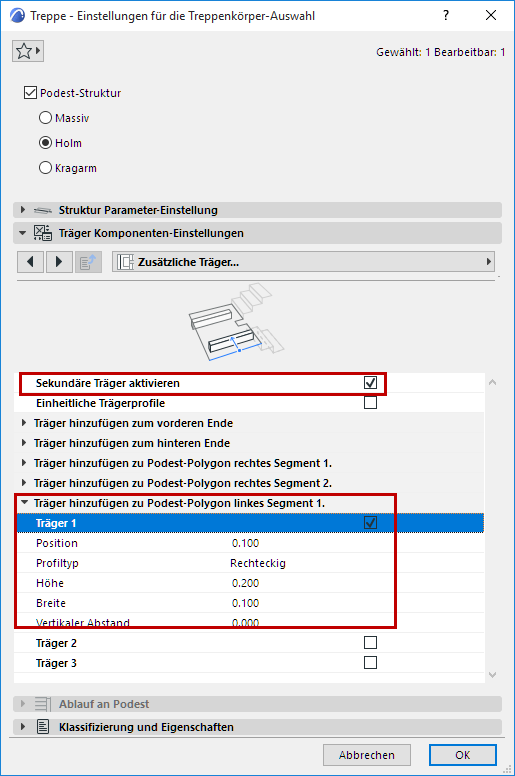Select the Kragarm radio option
The width and height of the screenshot is (515, 776).
click(45, 168)
